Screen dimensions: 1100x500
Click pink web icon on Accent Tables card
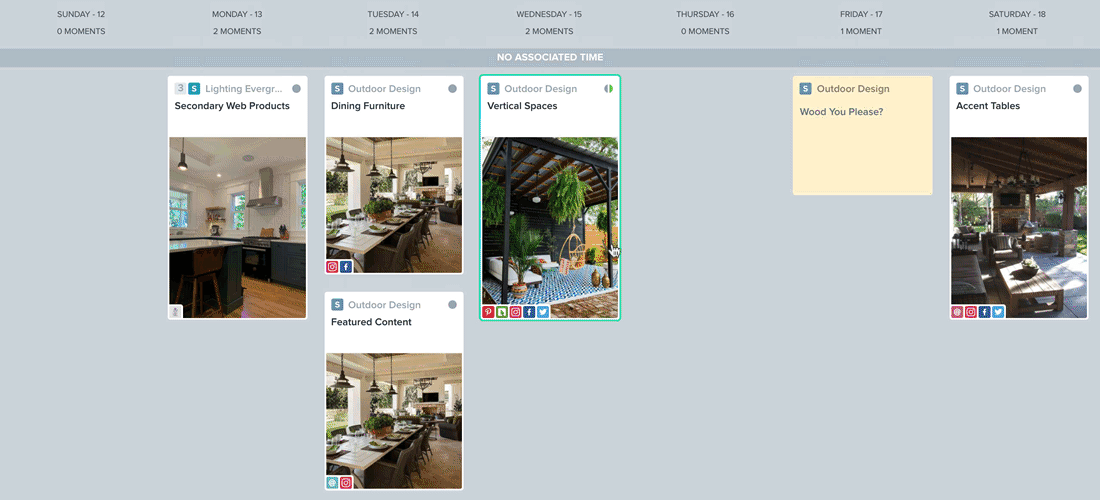coord(957,312)
